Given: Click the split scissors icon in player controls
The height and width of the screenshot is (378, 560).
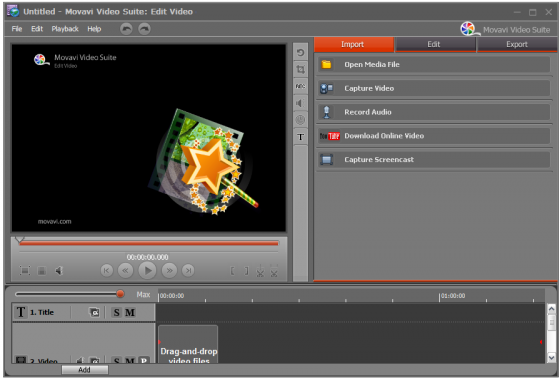Looking at the screenshot, I should (260, 271).
